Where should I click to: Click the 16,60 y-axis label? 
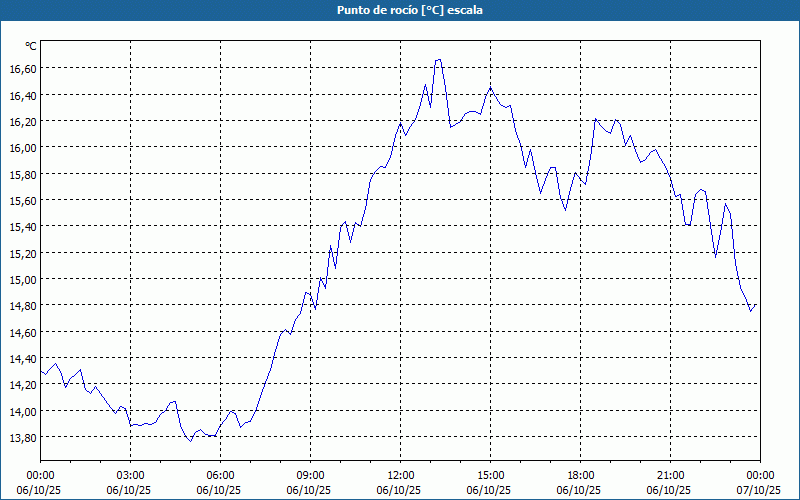click(22, 69)
